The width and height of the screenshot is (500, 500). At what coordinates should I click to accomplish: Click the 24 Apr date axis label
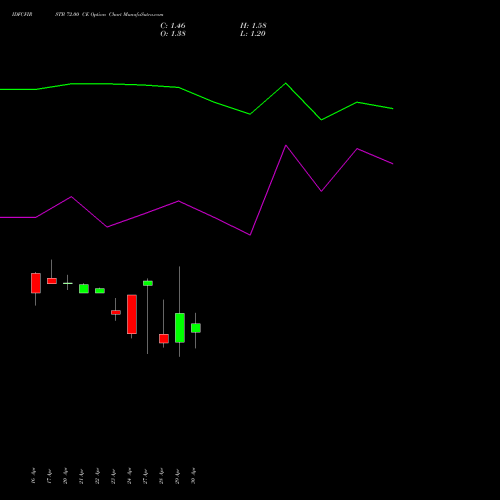129,476
